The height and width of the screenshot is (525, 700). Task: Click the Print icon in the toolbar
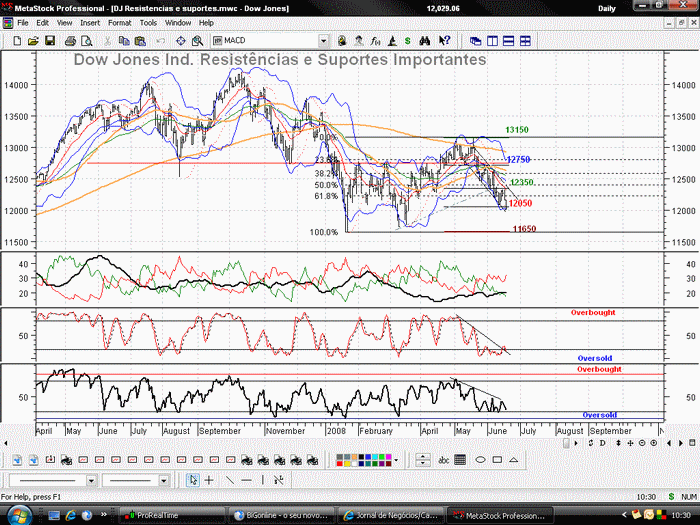[x=70, y=41]
